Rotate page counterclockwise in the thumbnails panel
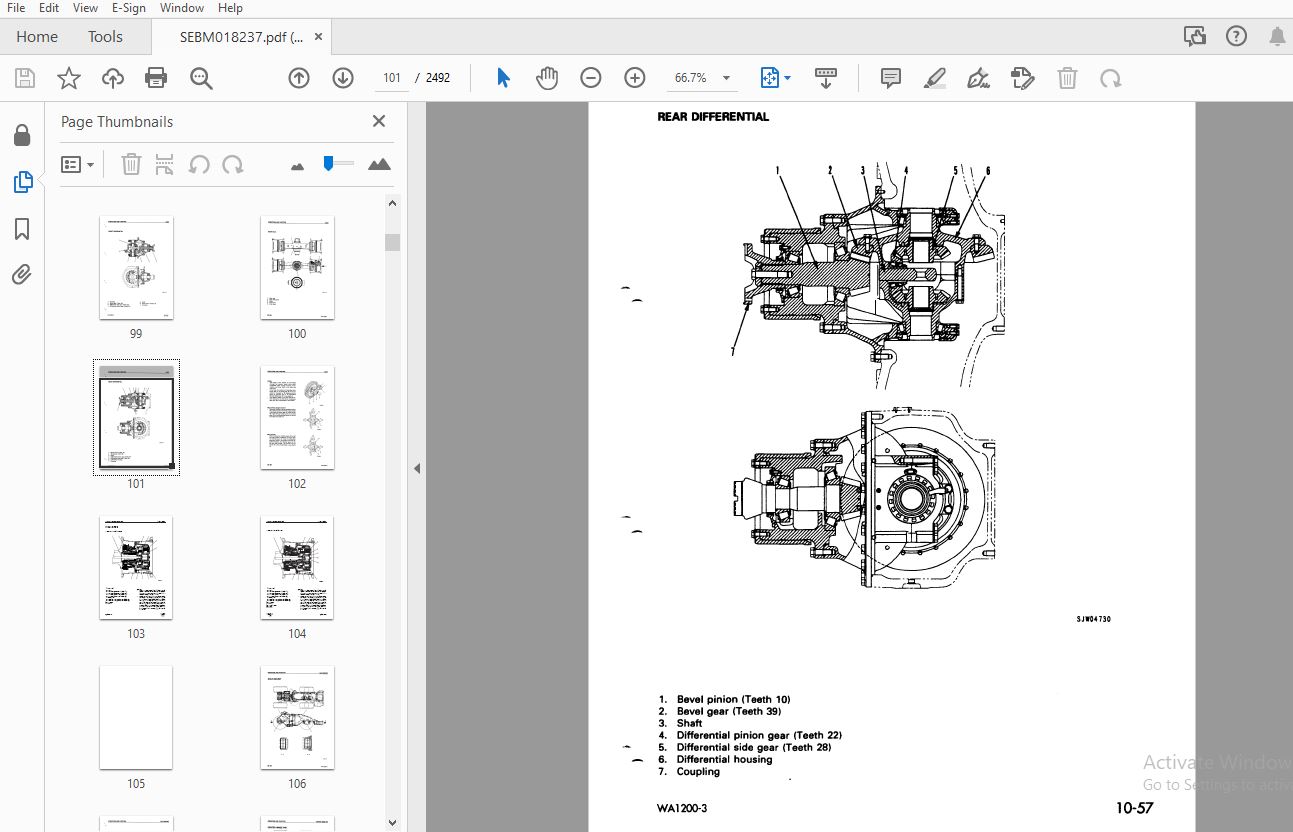This screenshot has width=1293, height=832. [199, 164]
